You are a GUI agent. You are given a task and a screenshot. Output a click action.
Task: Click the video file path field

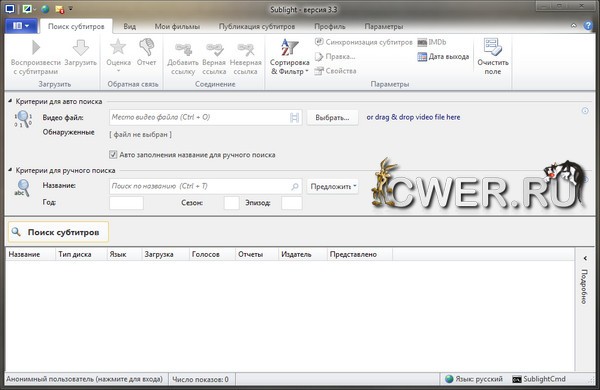[x=205, y=117]
